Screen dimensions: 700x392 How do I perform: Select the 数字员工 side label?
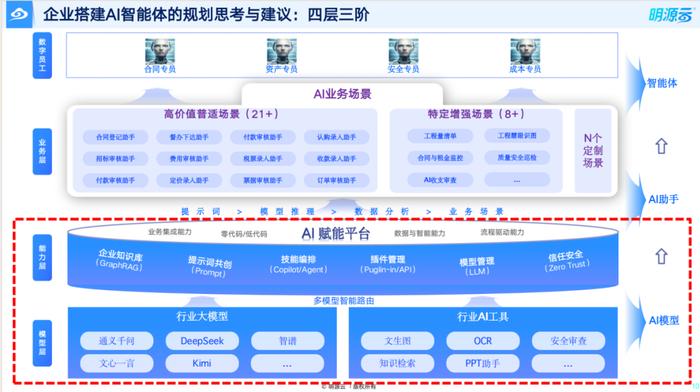tap(42, 55)
